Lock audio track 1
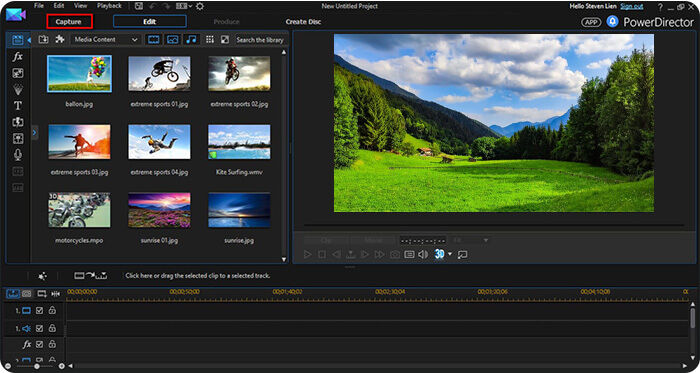The height and width of the screenshot is (373, 700). coord(52,328)
